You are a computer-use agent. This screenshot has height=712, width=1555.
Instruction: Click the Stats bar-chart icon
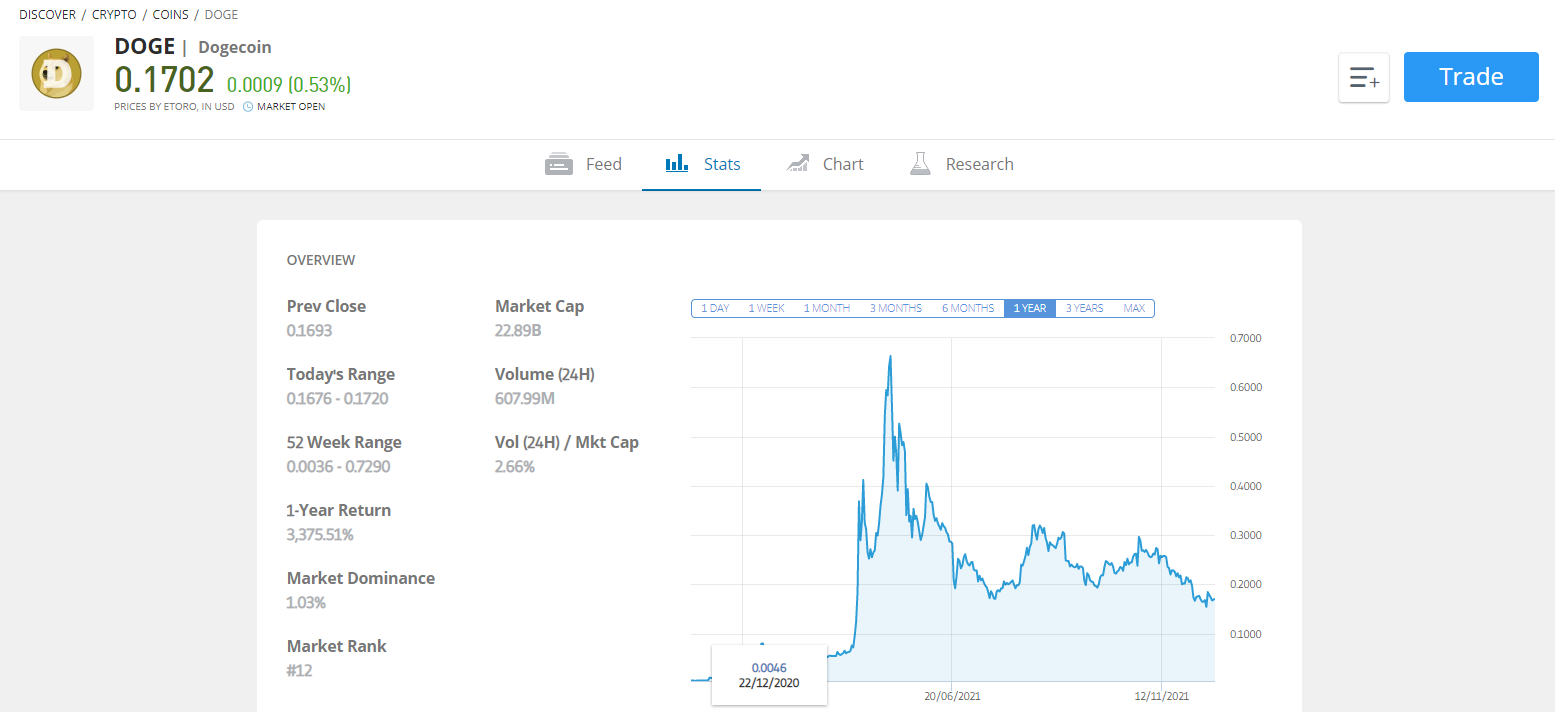tap(677, 163)
